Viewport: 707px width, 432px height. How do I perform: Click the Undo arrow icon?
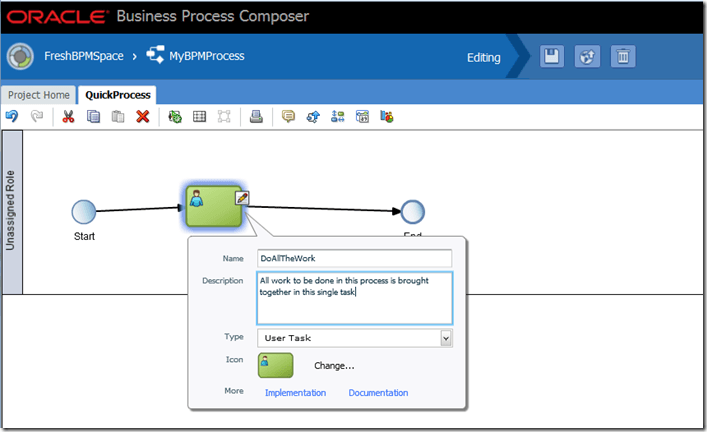click(12, 116)
